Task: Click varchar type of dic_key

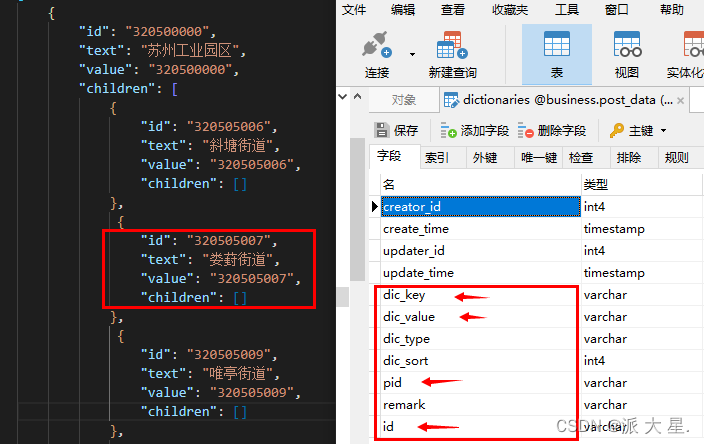Action: tap(605, 295)
